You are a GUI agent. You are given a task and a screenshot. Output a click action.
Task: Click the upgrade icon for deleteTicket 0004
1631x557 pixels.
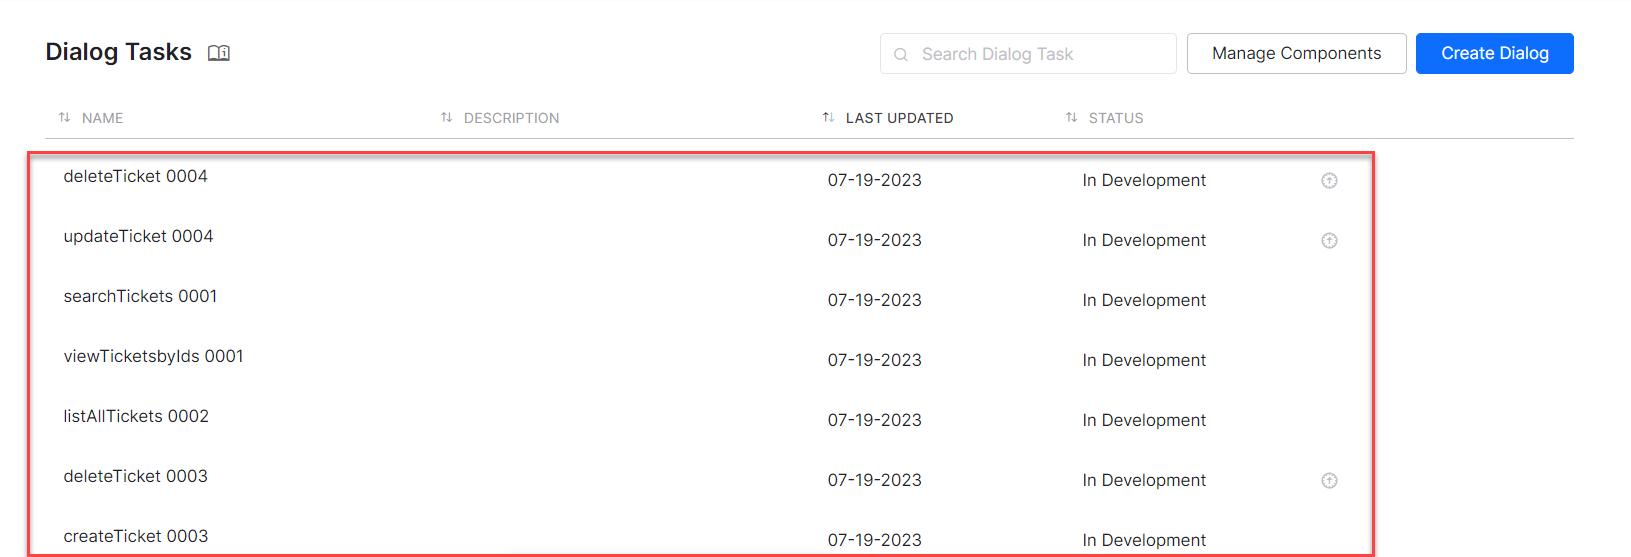click(1329, 181)
